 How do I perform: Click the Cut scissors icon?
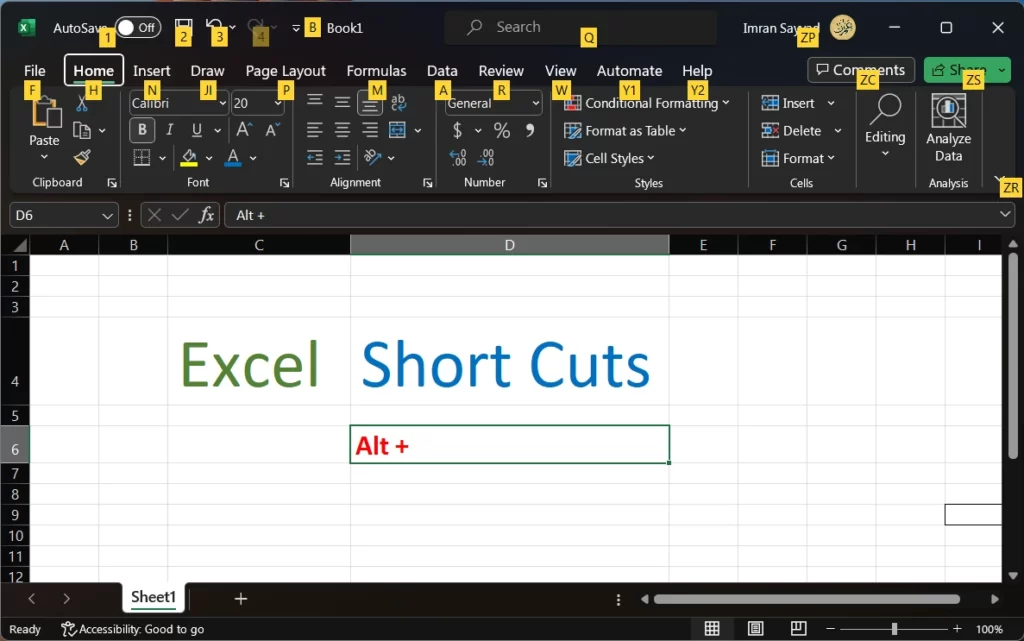click(82, 103)
